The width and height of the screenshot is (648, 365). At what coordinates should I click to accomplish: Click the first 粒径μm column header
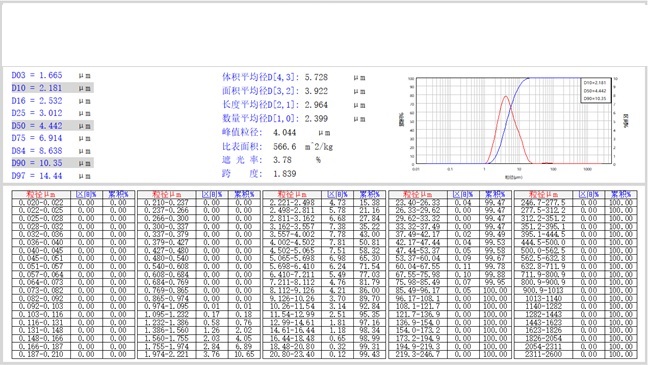point(41,194)
